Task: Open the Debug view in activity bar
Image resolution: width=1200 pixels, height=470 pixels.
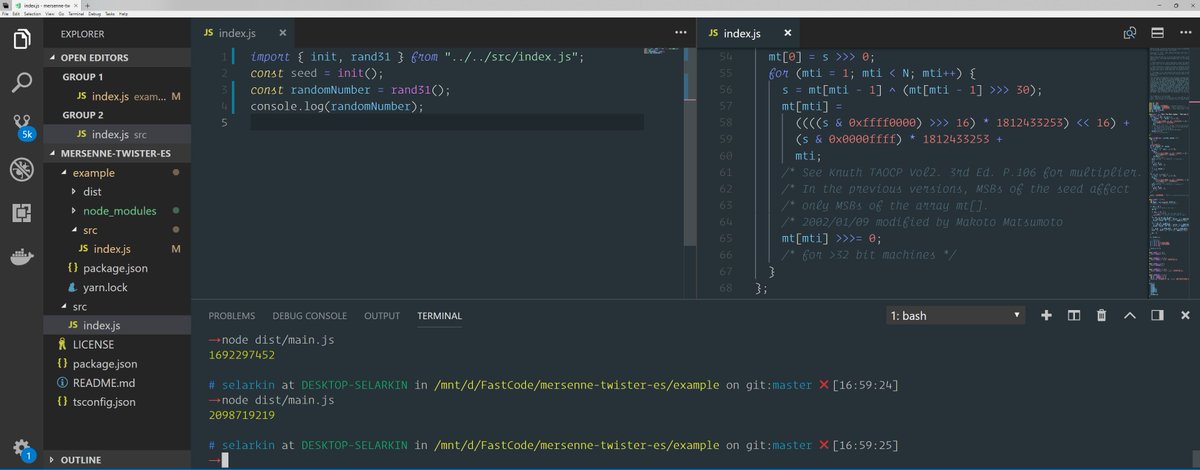Action: 21,170
